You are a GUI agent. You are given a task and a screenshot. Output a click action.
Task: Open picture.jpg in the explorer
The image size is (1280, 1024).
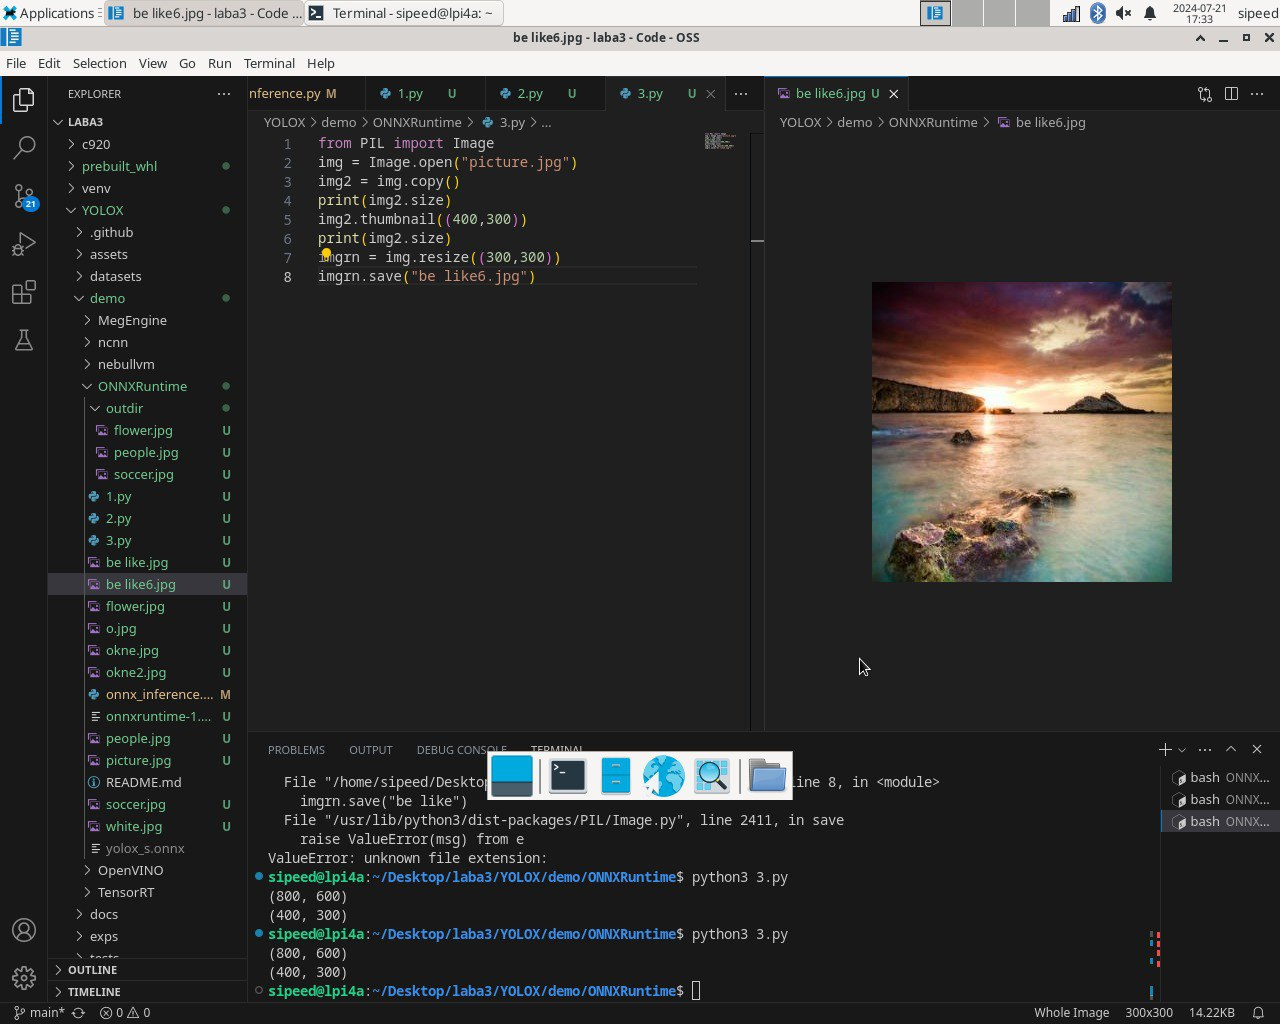[x=138, y=760]
